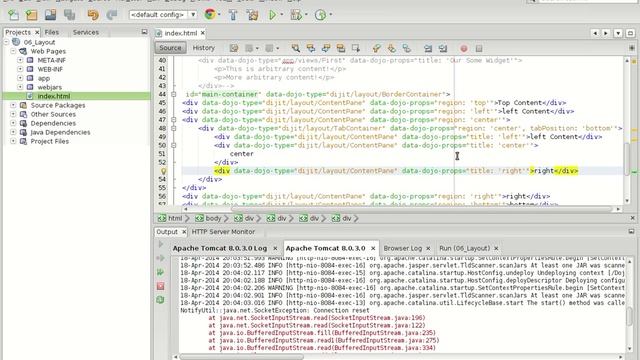Select the Chrome browser icon
This screenshot has width=640, height=360.
coord(210,15)
